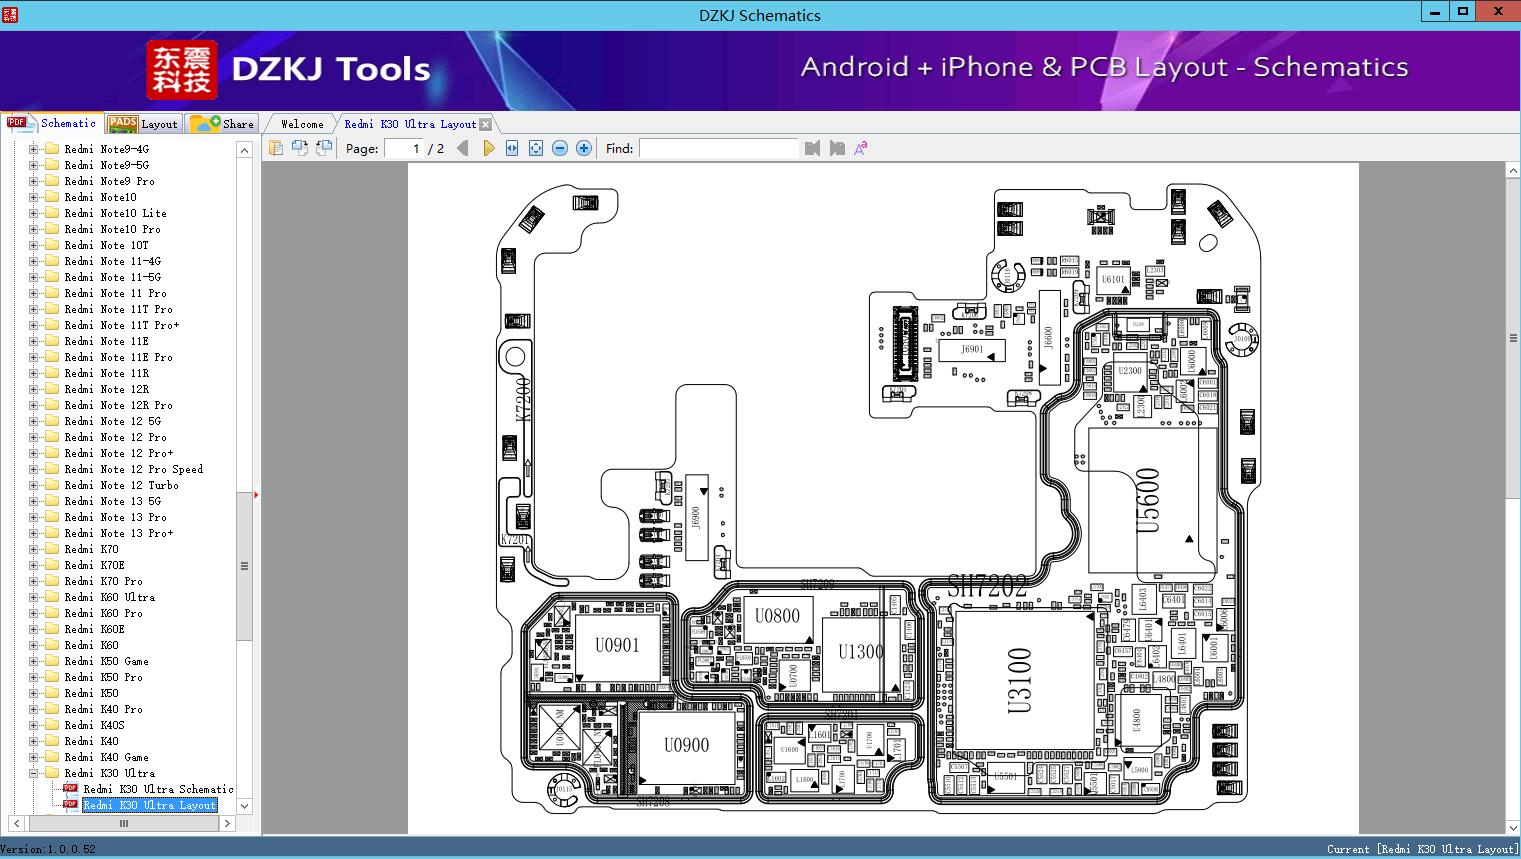
Task: Select Redmi Note10 Lite in the tree
Action: tap(116, 213)
